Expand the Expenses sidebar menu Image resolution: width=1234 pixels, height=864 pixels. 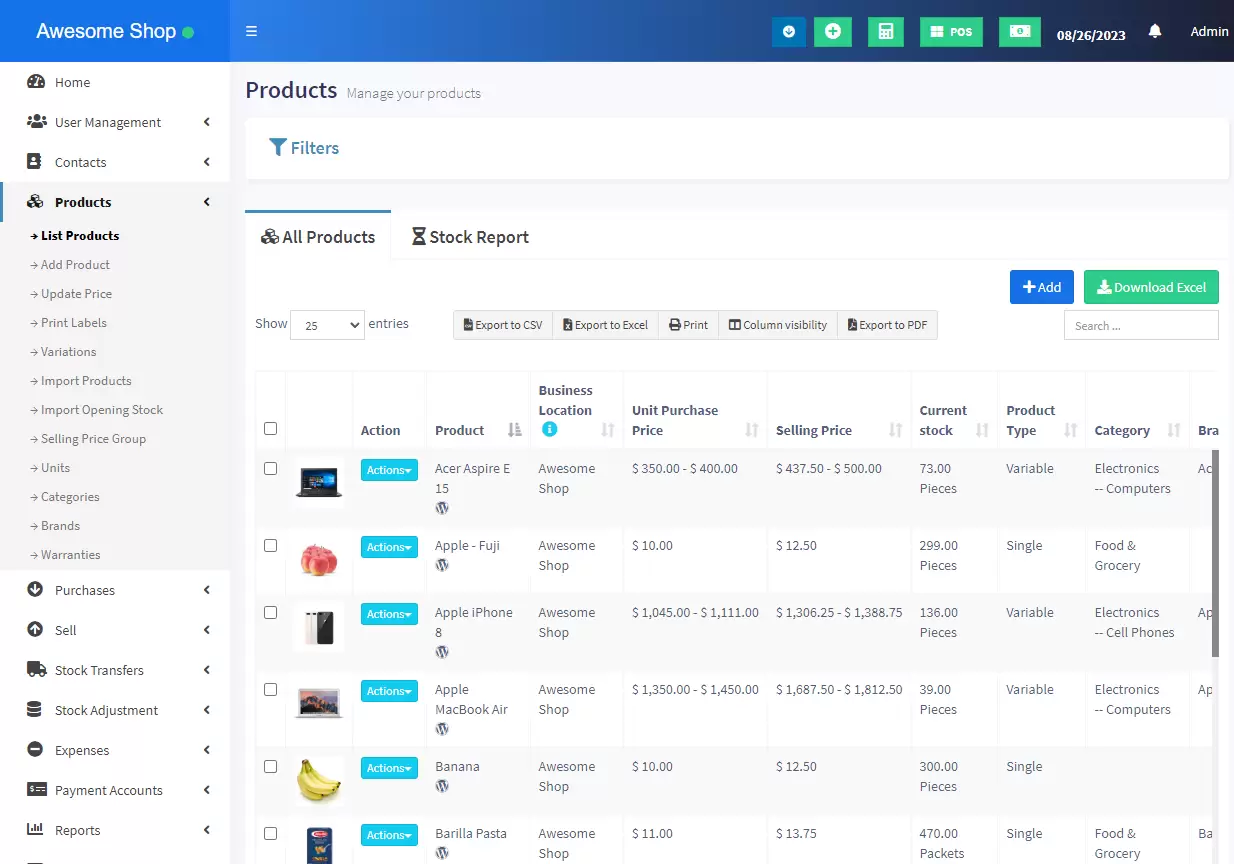click(x=115, y=750)
